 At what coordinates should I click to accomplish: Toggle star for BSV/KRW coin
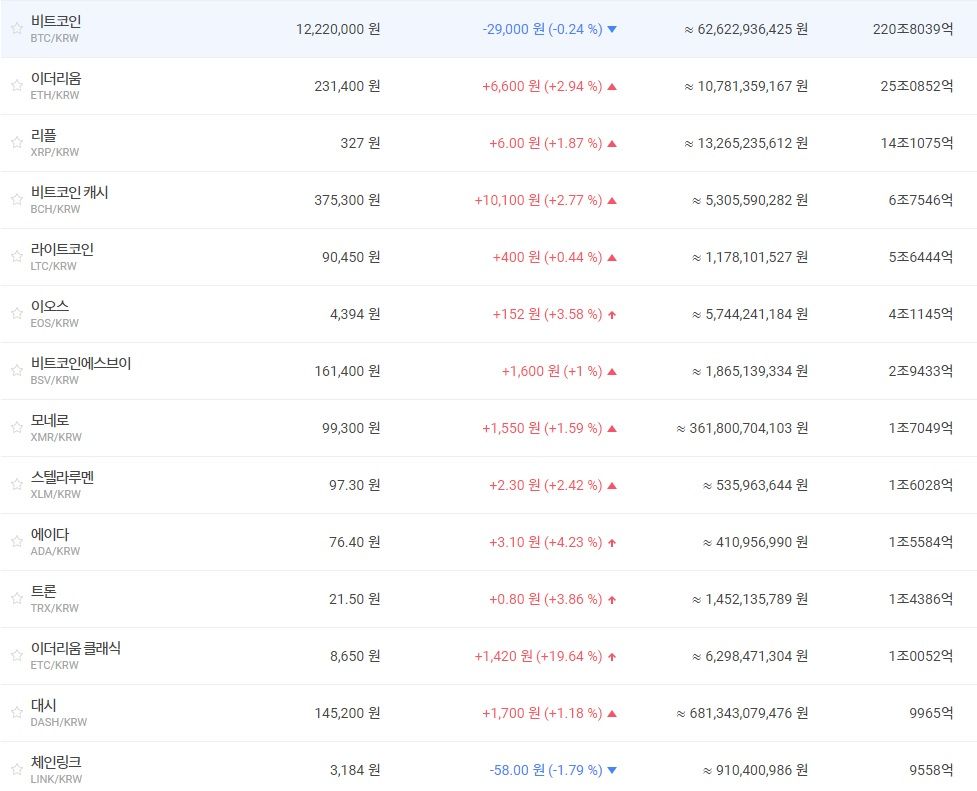(x=16, y=371)
